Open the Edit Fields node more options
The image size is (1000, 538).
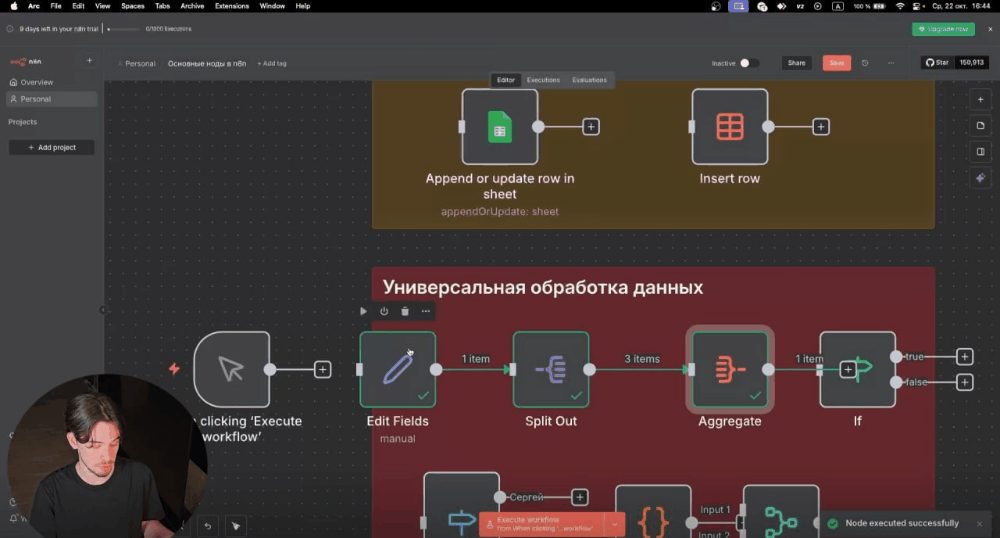coord(425,311)
